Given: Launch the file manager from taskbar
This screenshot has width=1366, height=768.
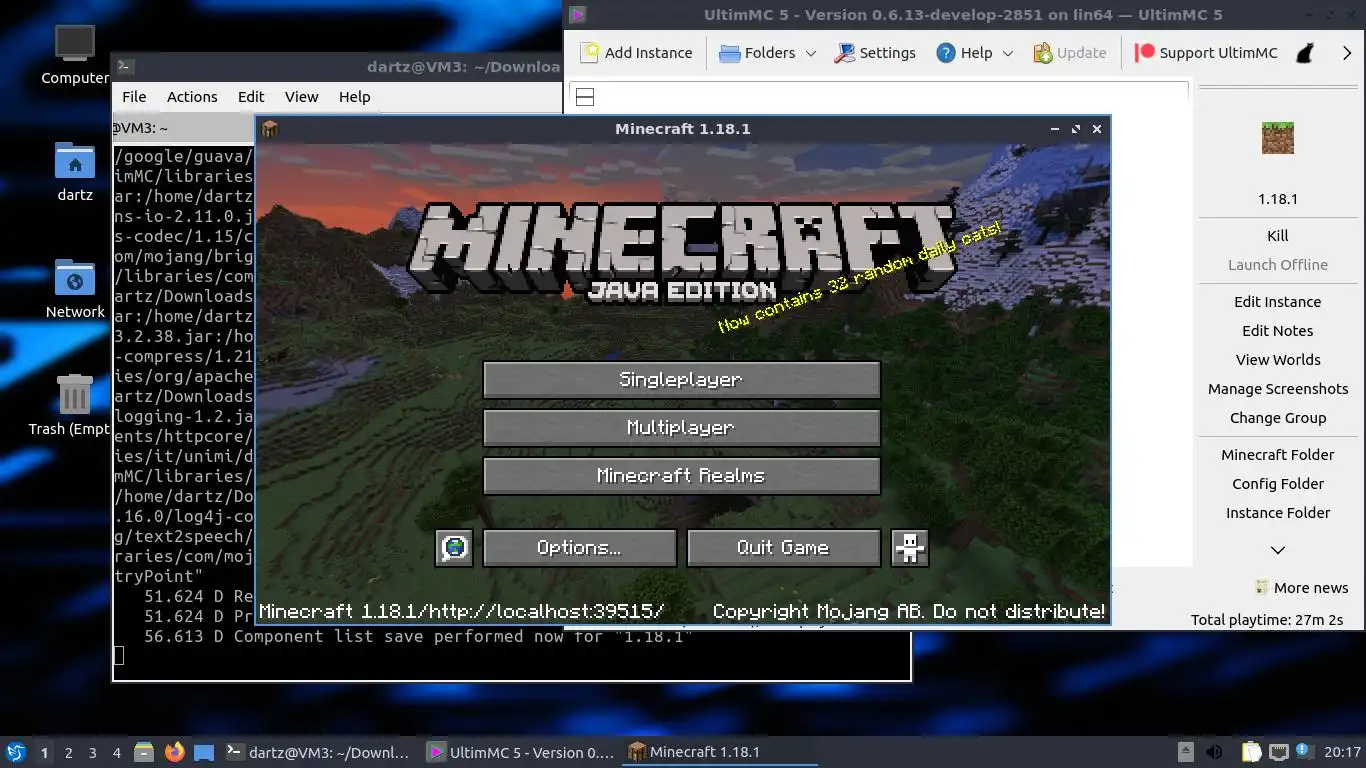Looking at the screenshot, I should 144,752.
